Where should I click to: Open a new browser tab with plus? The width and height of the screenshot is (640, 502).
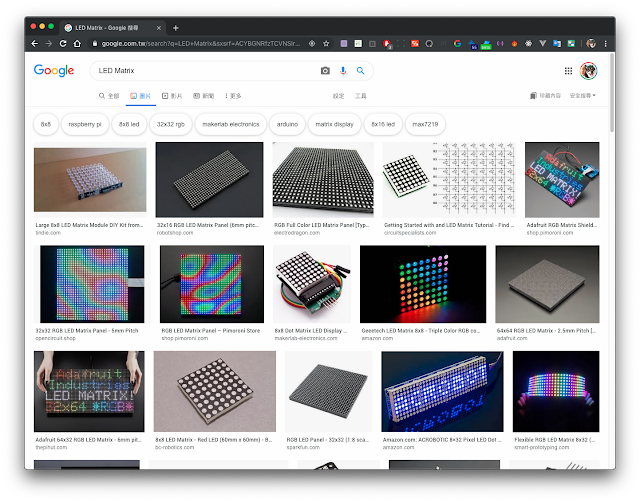click(x=176, y=28)
